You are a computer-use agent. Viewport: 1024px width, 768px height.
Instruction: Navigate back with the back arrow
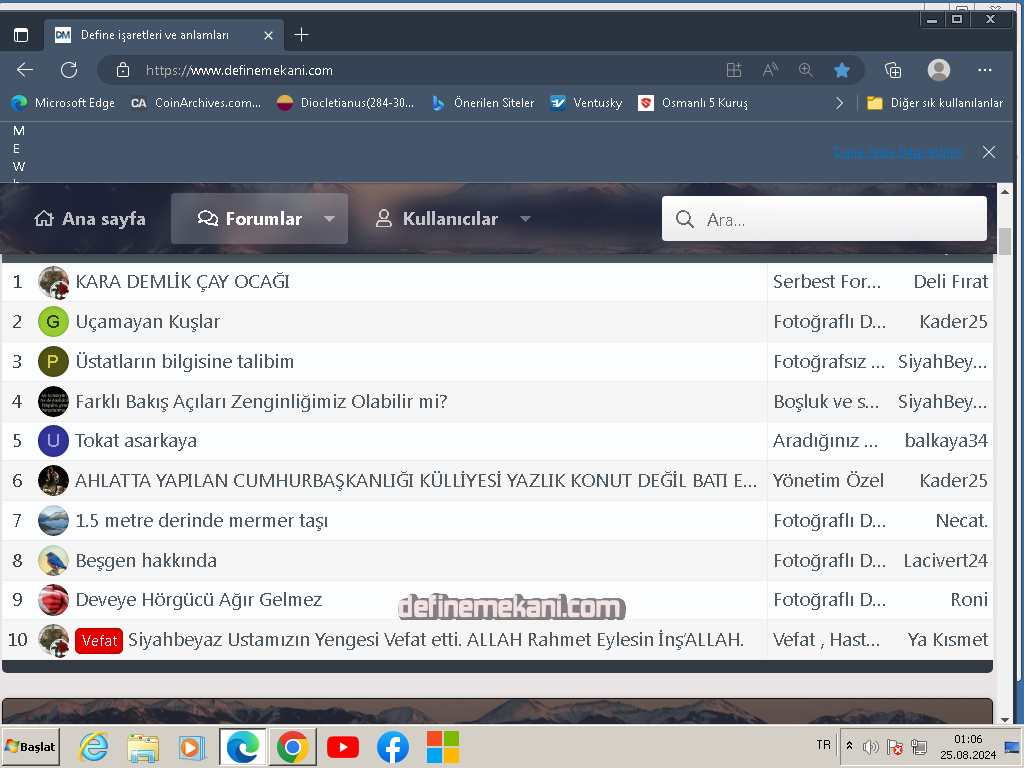(24, 70)
